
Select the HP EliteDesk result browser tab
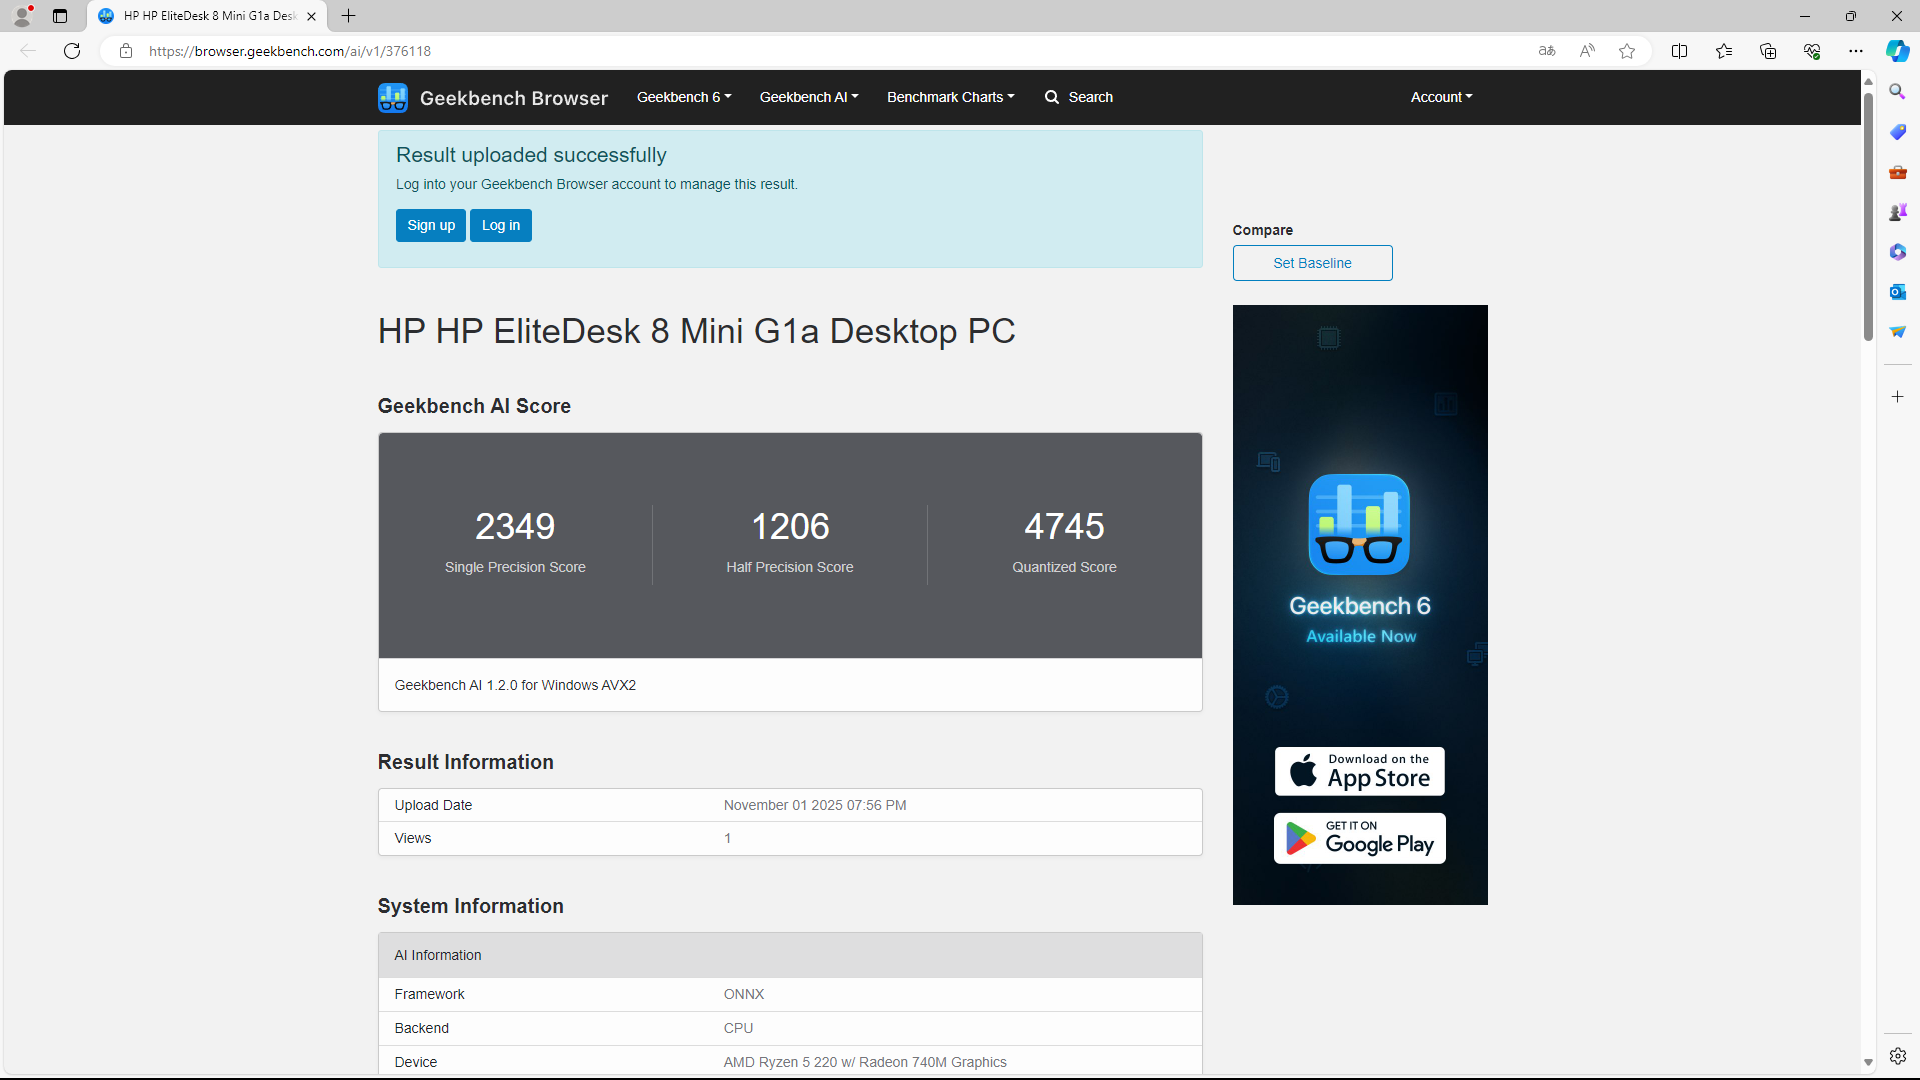(x=200, y=16)
